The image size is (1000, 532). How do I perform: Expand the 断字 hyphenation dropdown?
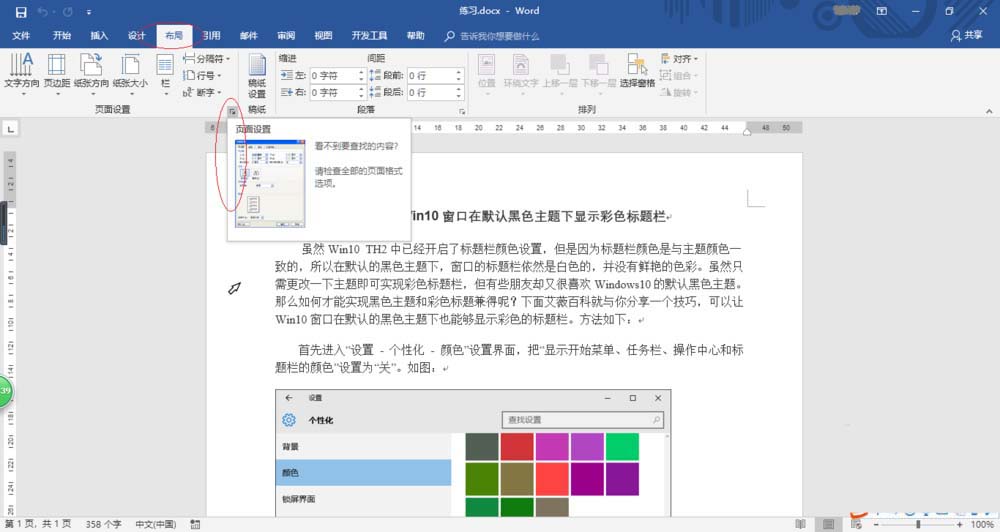pos(202,92)
